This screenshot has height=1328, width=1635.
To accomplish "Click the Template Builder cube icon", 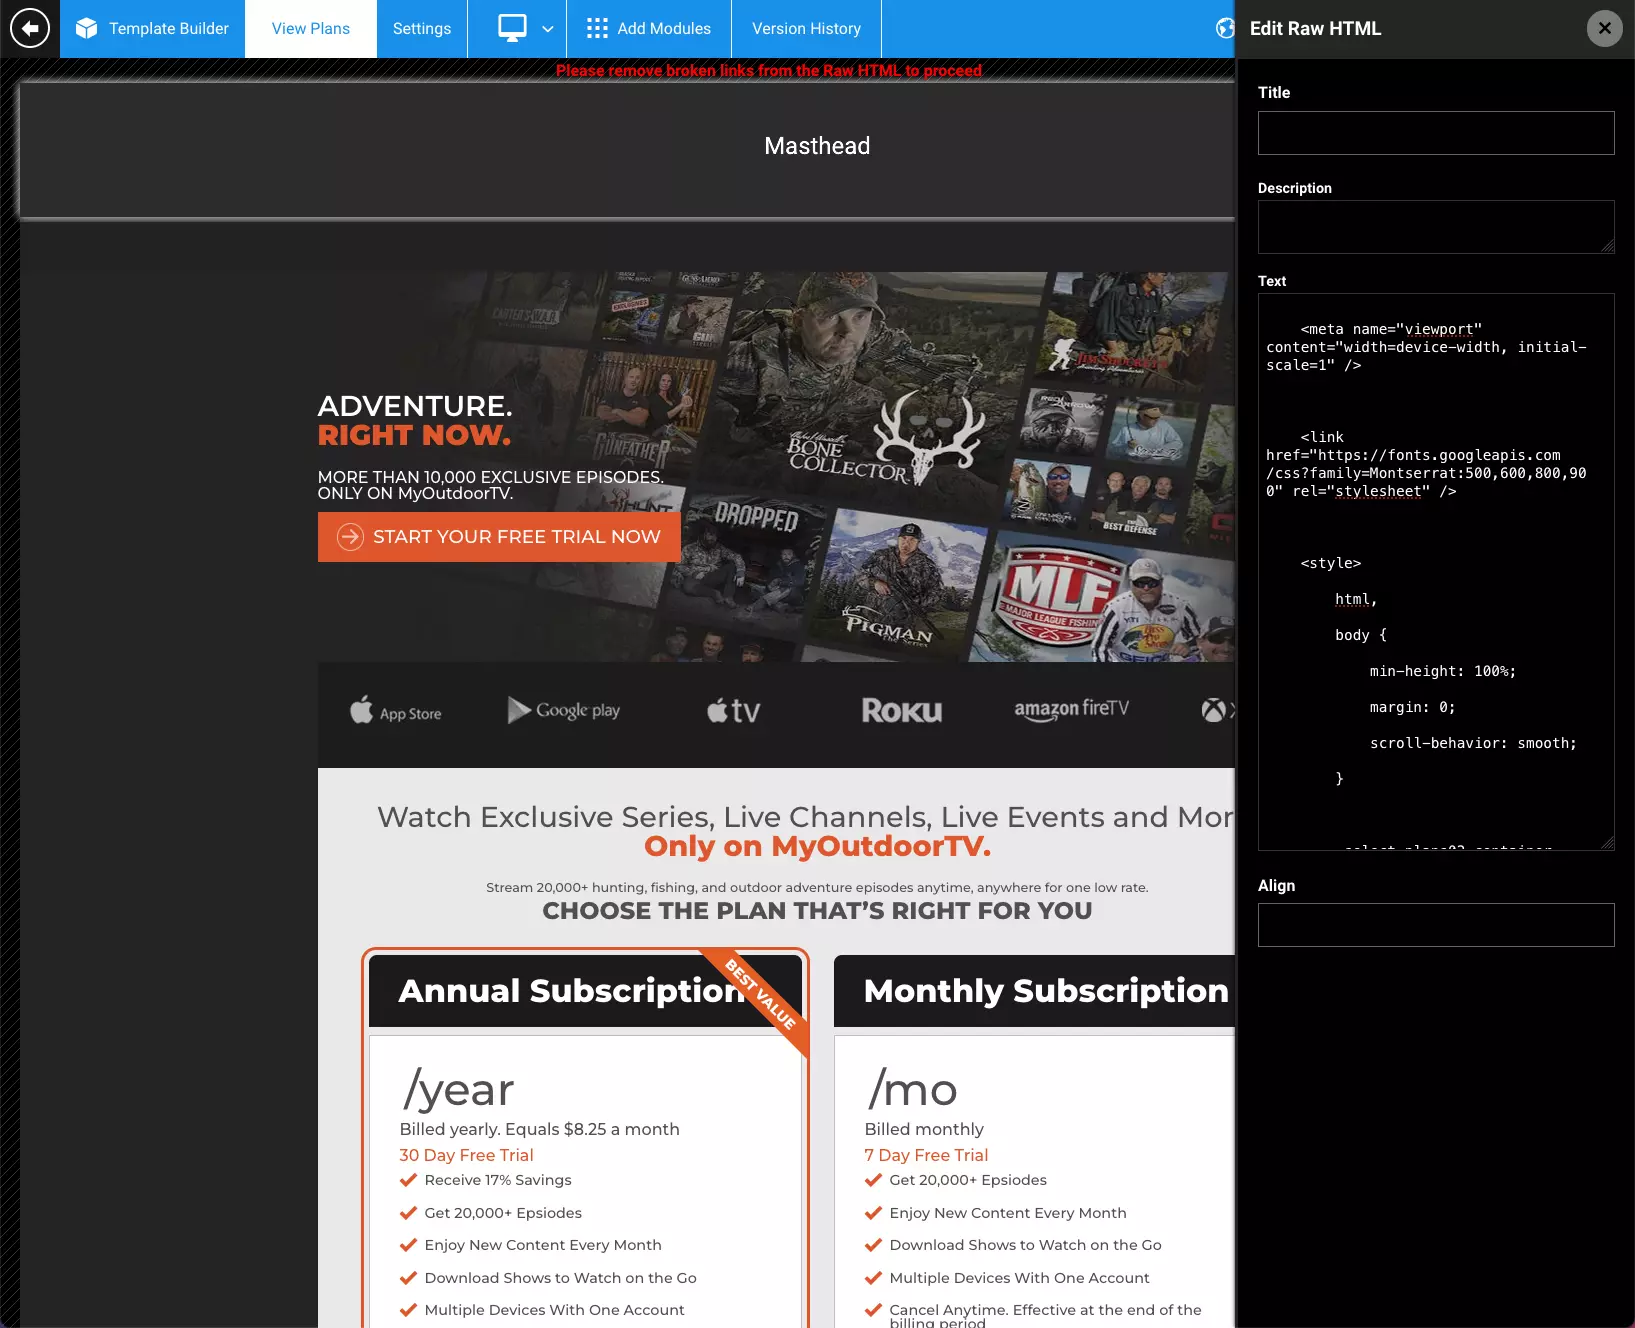I will [x=87, y=28].
